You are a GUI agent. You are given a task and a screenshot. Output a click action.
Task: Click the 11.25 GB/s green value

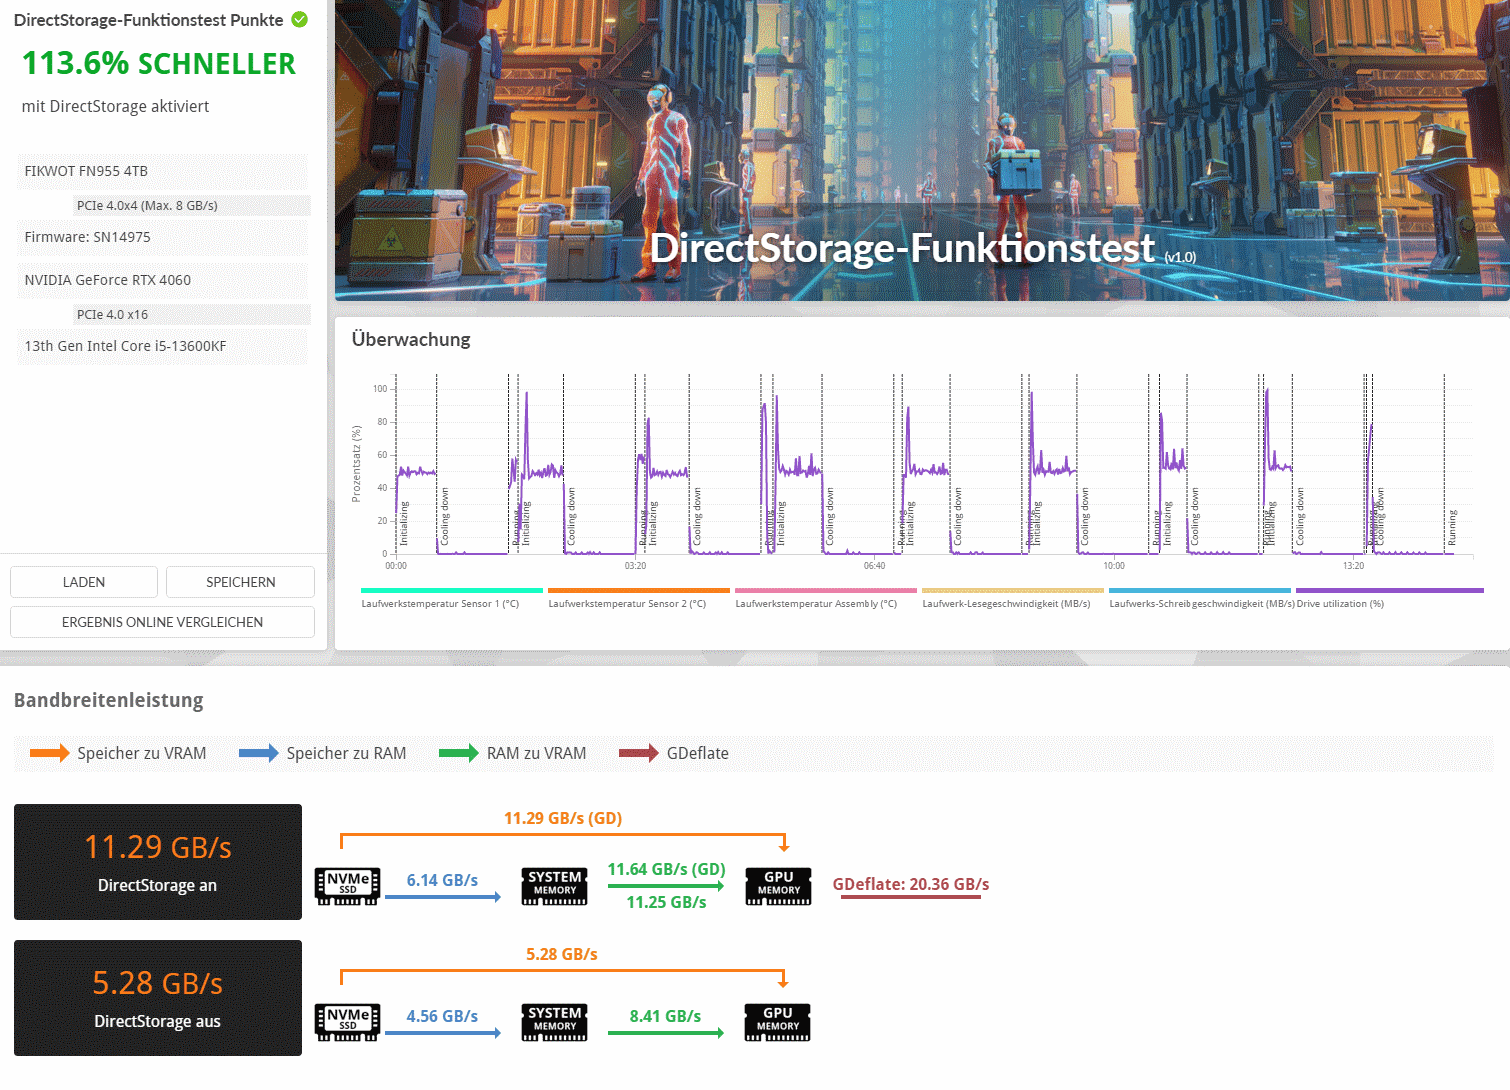[666, 902]
